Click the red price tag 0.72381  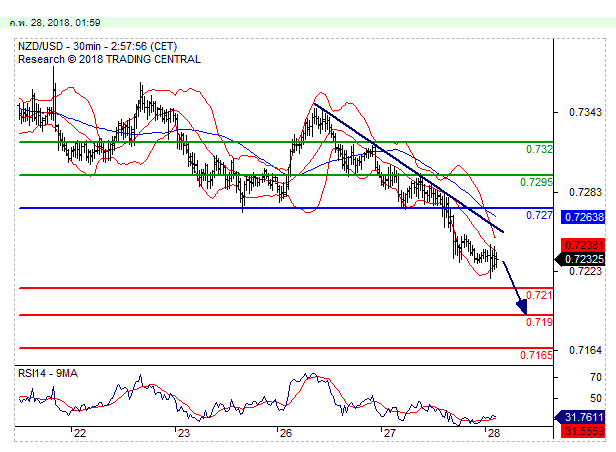coord(583,245)
